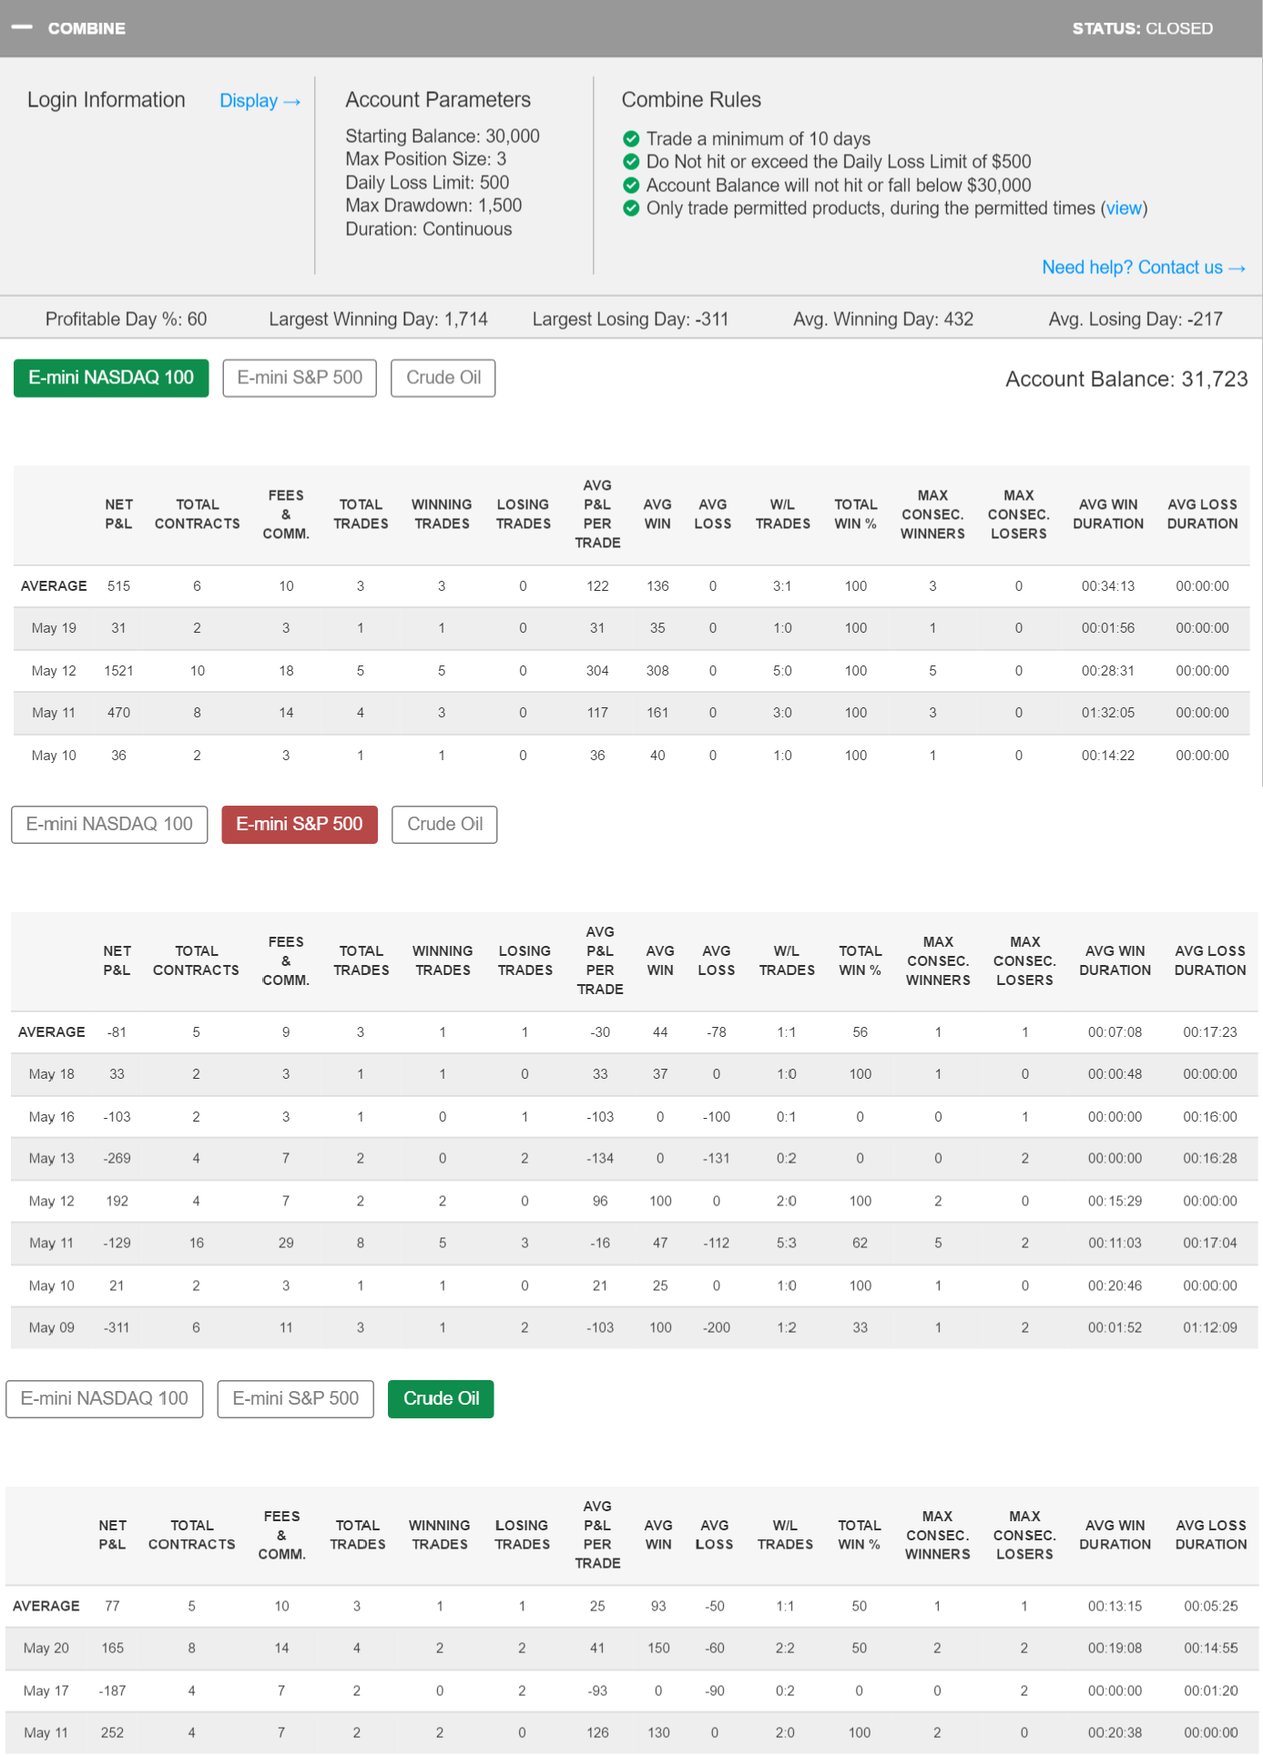
Task: Open the permitted products view link
Action: [x=1124, y=208]
